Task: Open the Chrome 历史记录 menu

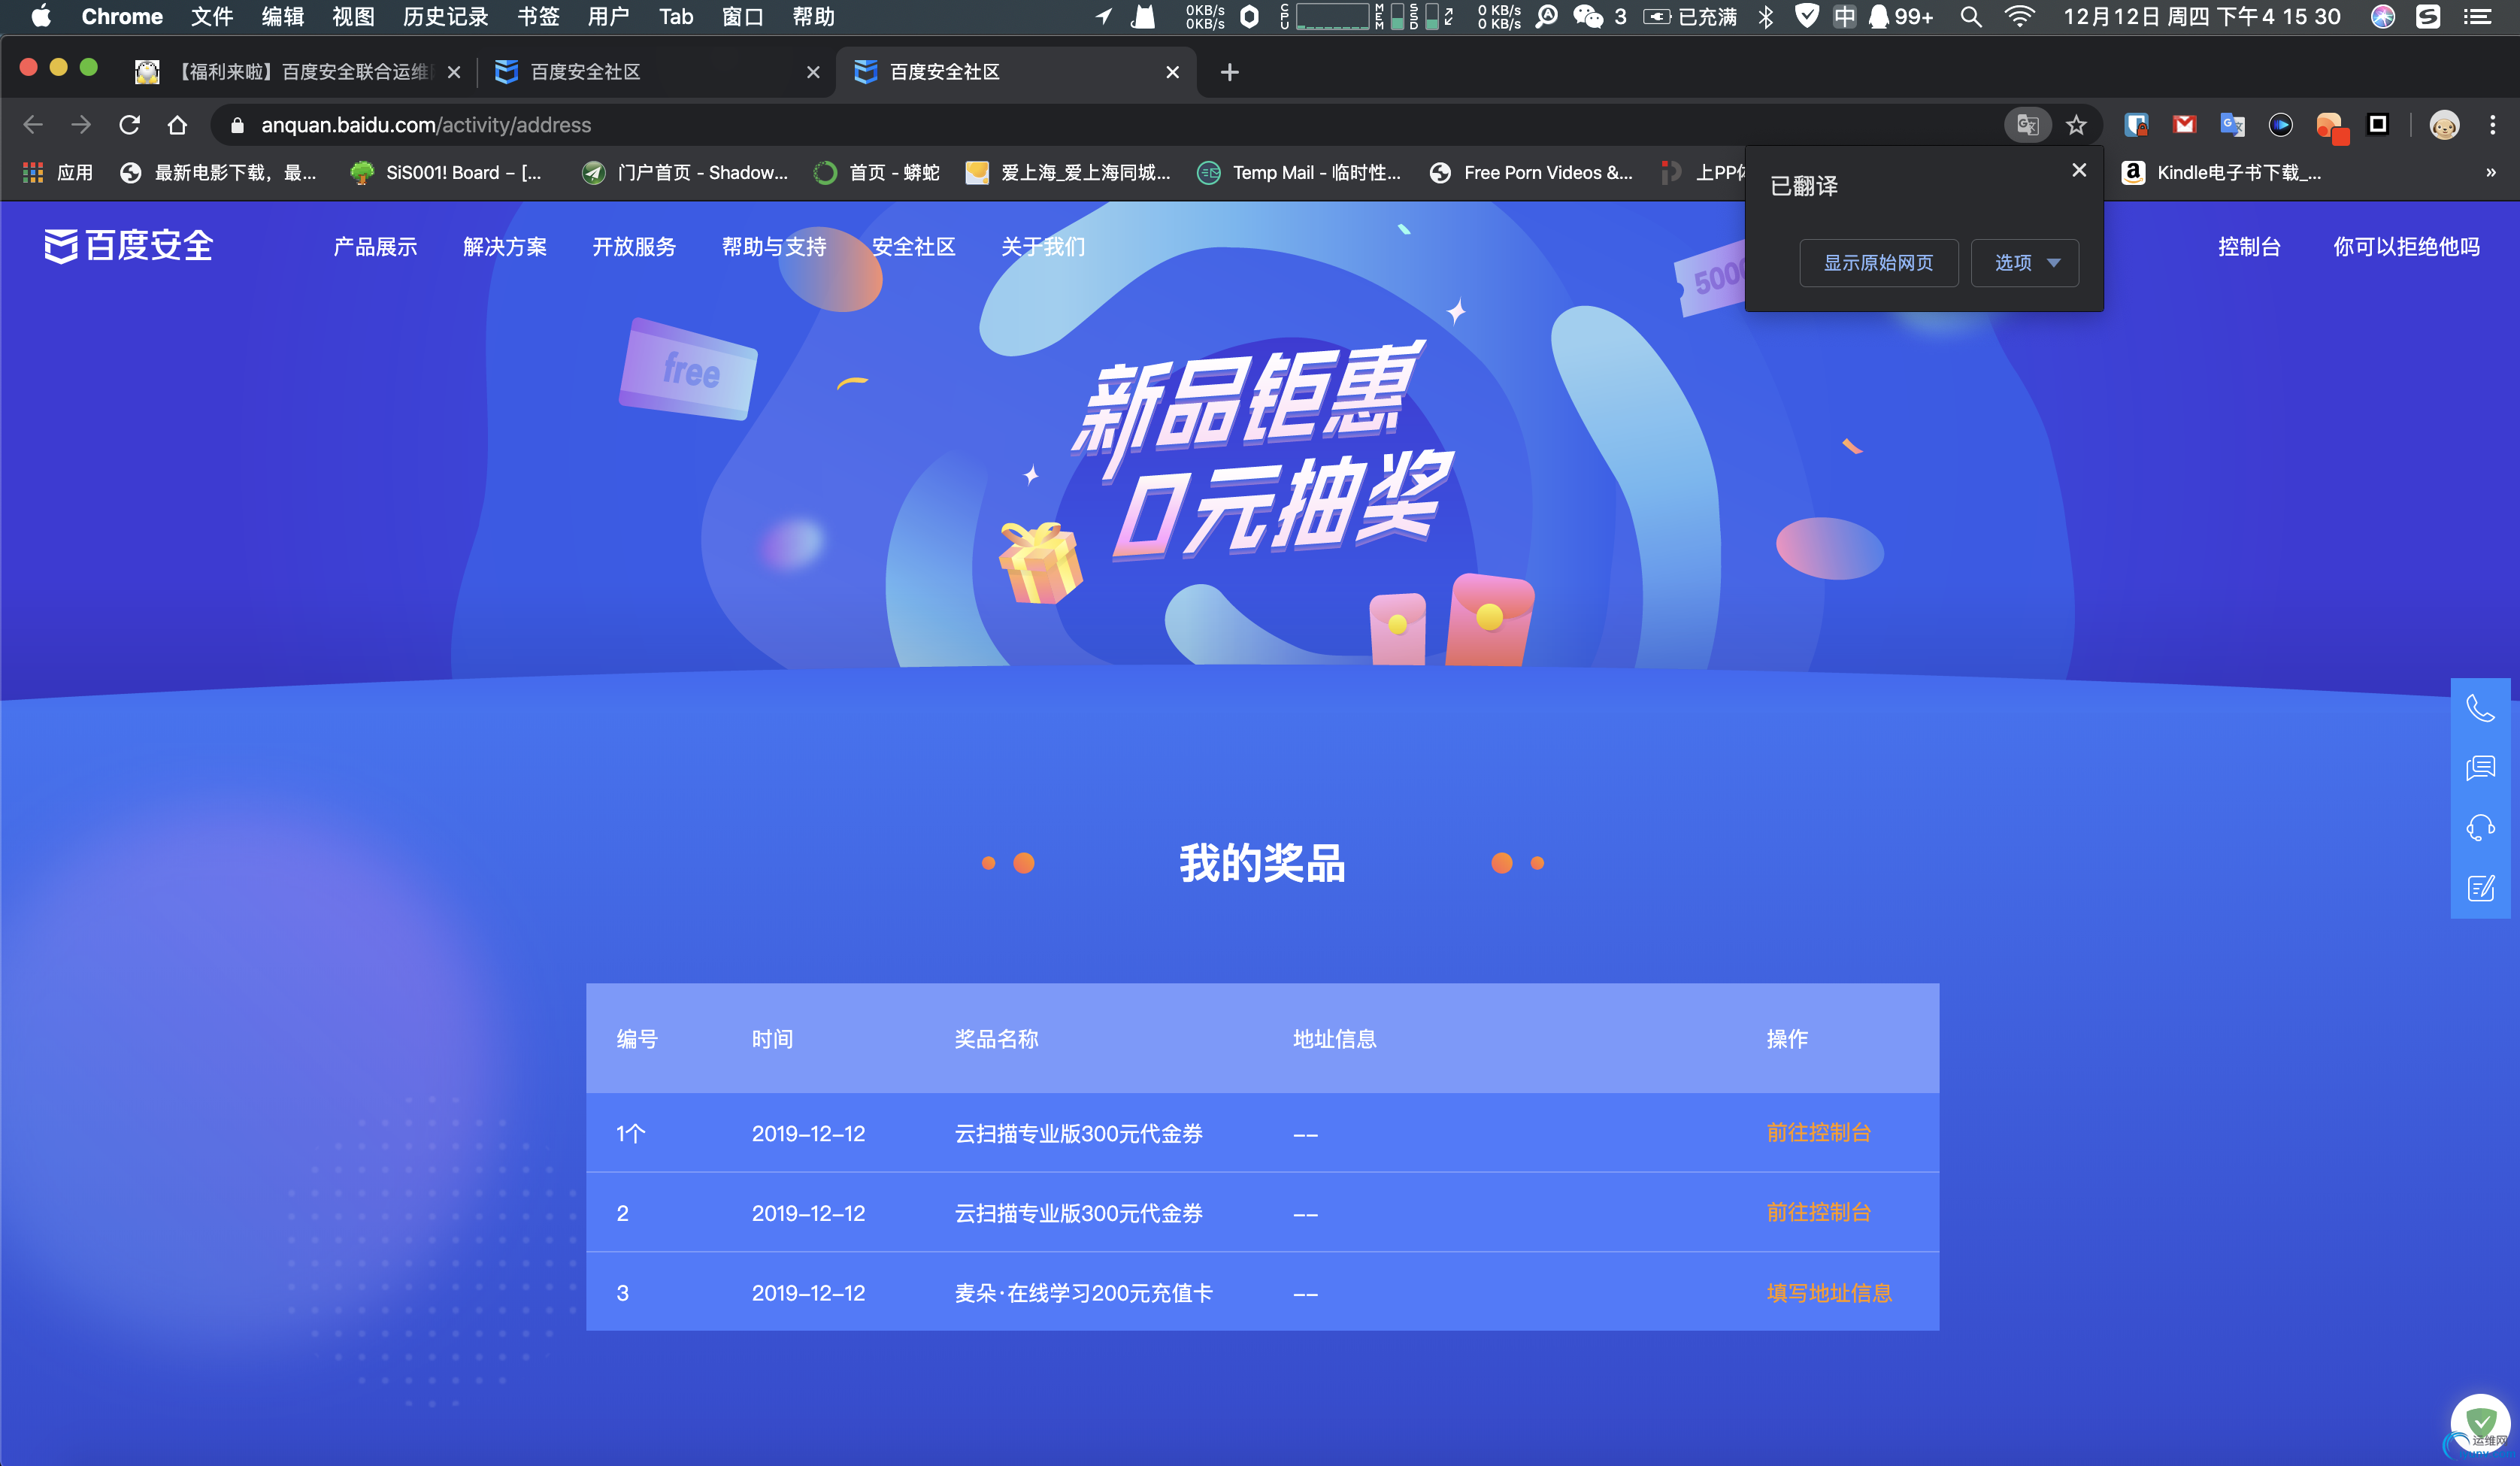Action: pos(446,17)
